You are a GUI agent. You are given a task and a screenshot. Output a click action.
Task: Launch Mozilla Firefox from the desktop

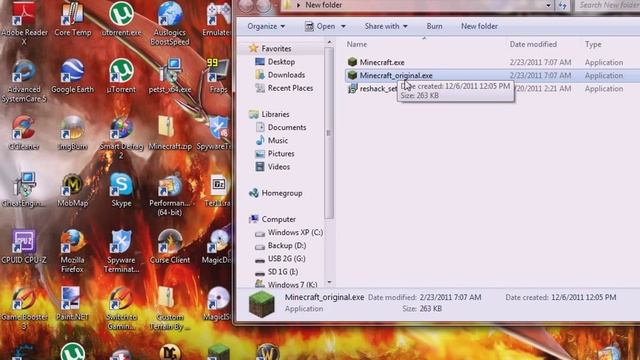coord(72,251)
